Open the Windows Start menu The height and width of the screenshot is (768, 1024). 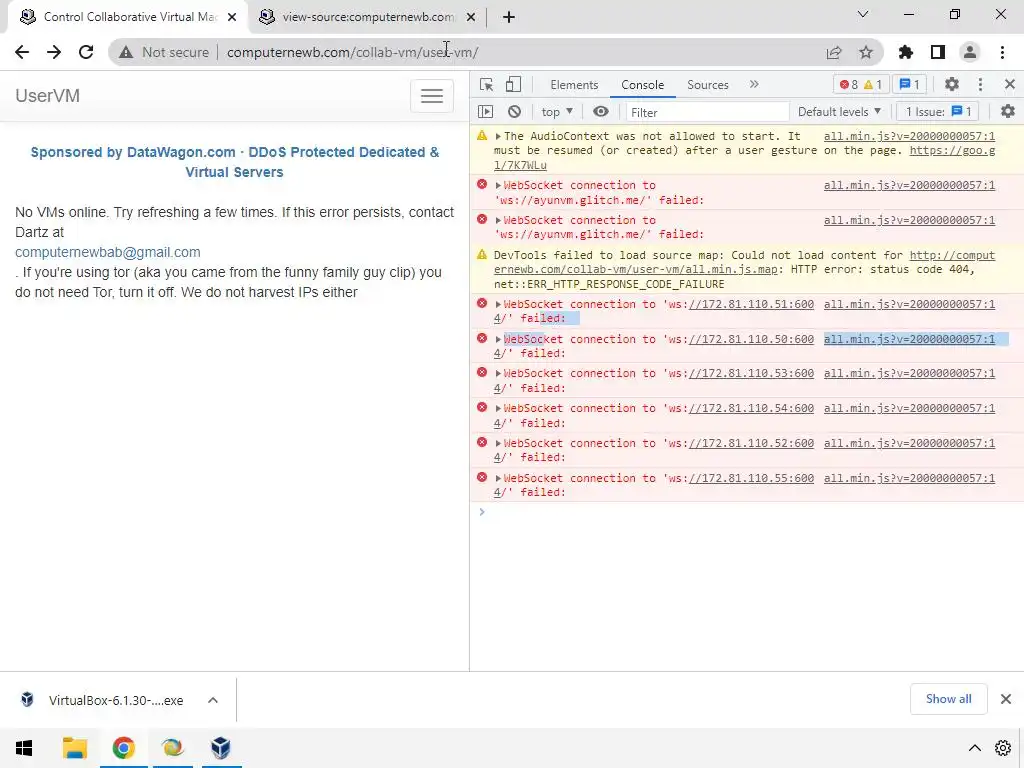(x=24, y=748)
